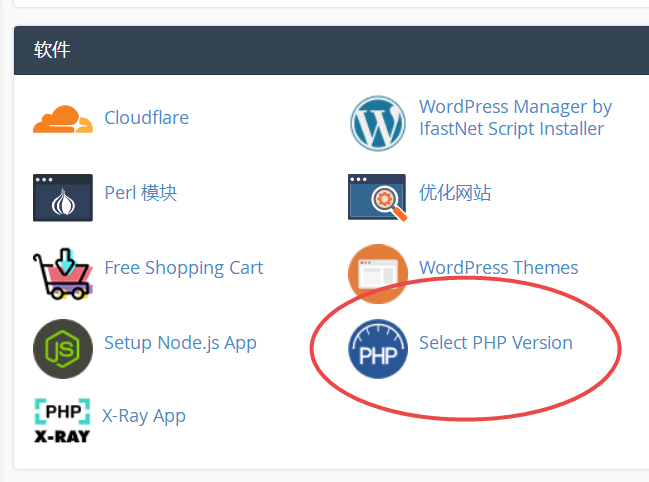The image size is (649, 482).
Task: Click the orange Cloudflare cloud icon
Action: point(63,119)
